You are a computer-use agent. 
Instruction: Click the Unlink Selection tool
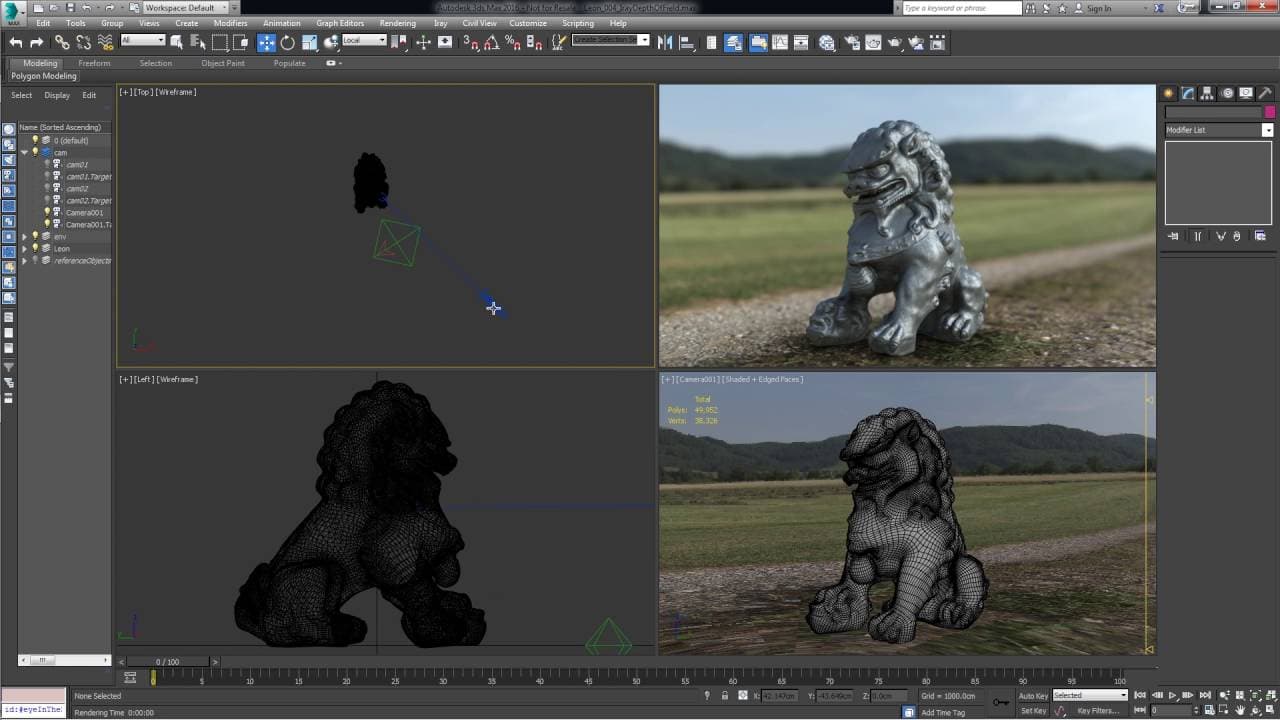click(83, 42)
